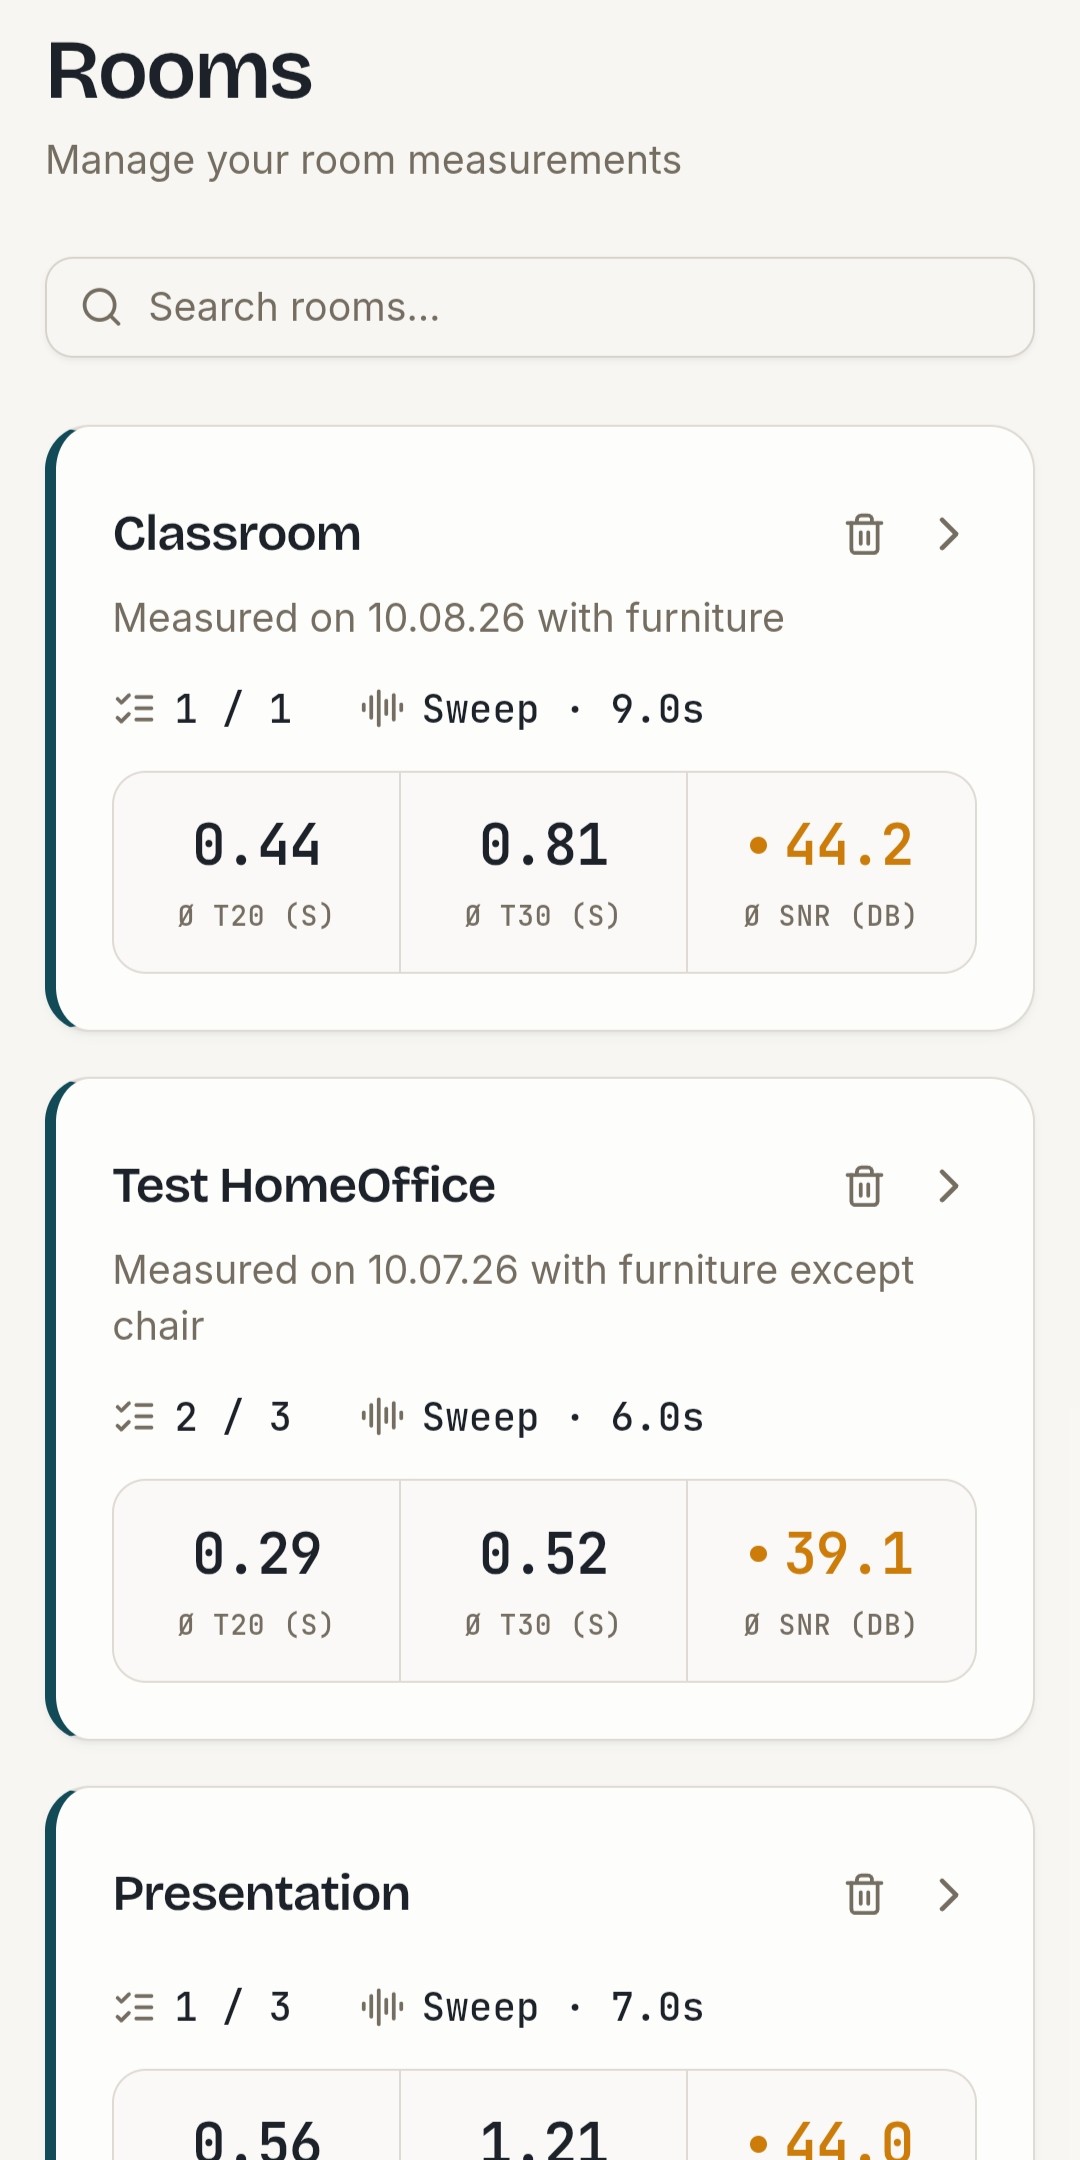
Task: Open Classroom details via chevron arrow
Action: point(949,534)
